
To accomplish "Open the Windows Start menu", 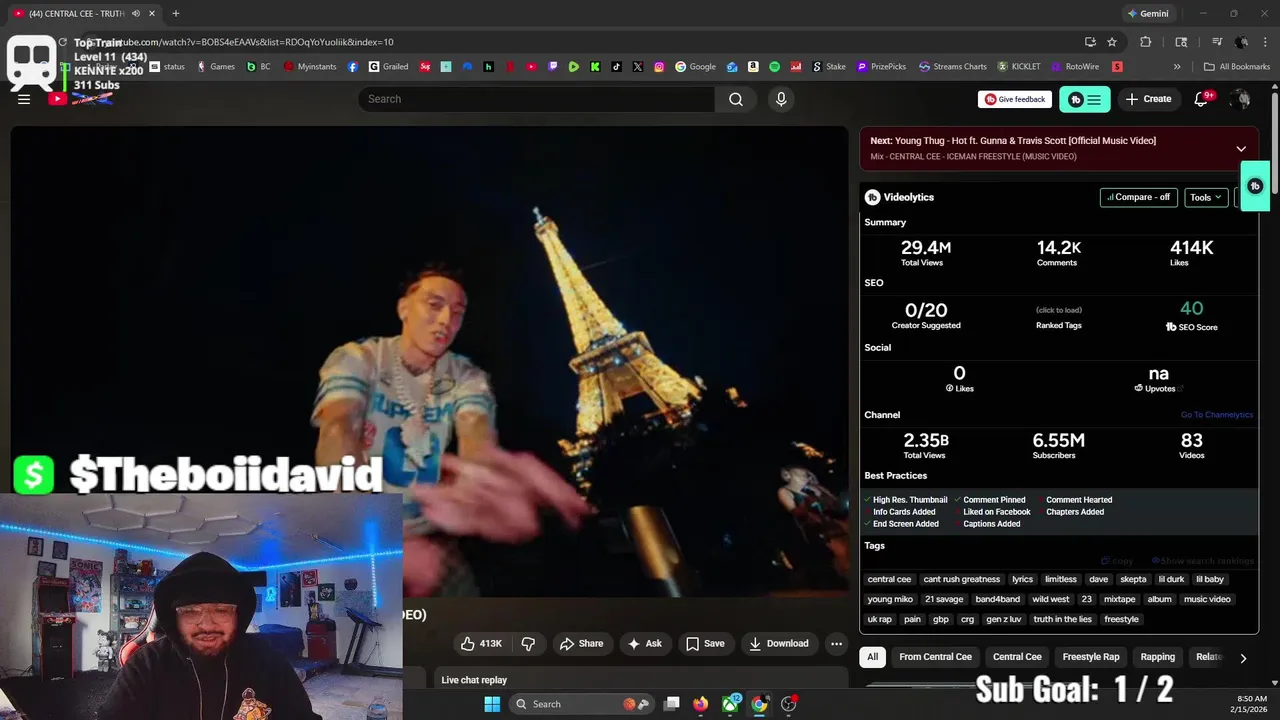I will [492, 704].
